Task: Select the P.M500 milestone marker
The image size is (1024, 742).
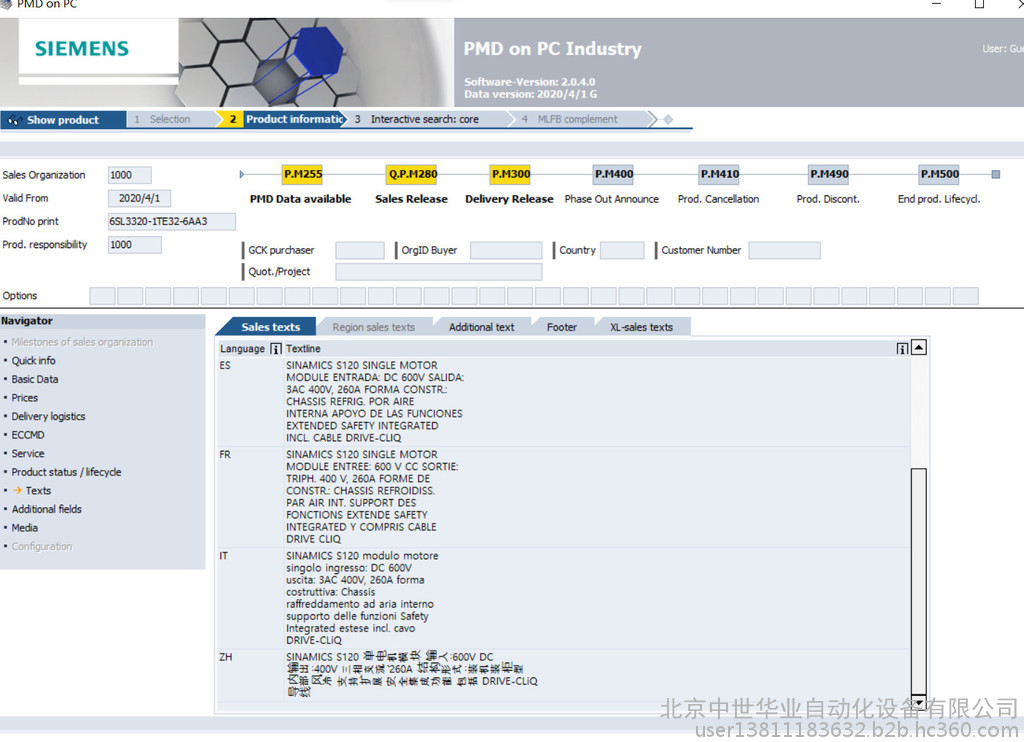Action: pyautogui.click(x=940, y=174)
